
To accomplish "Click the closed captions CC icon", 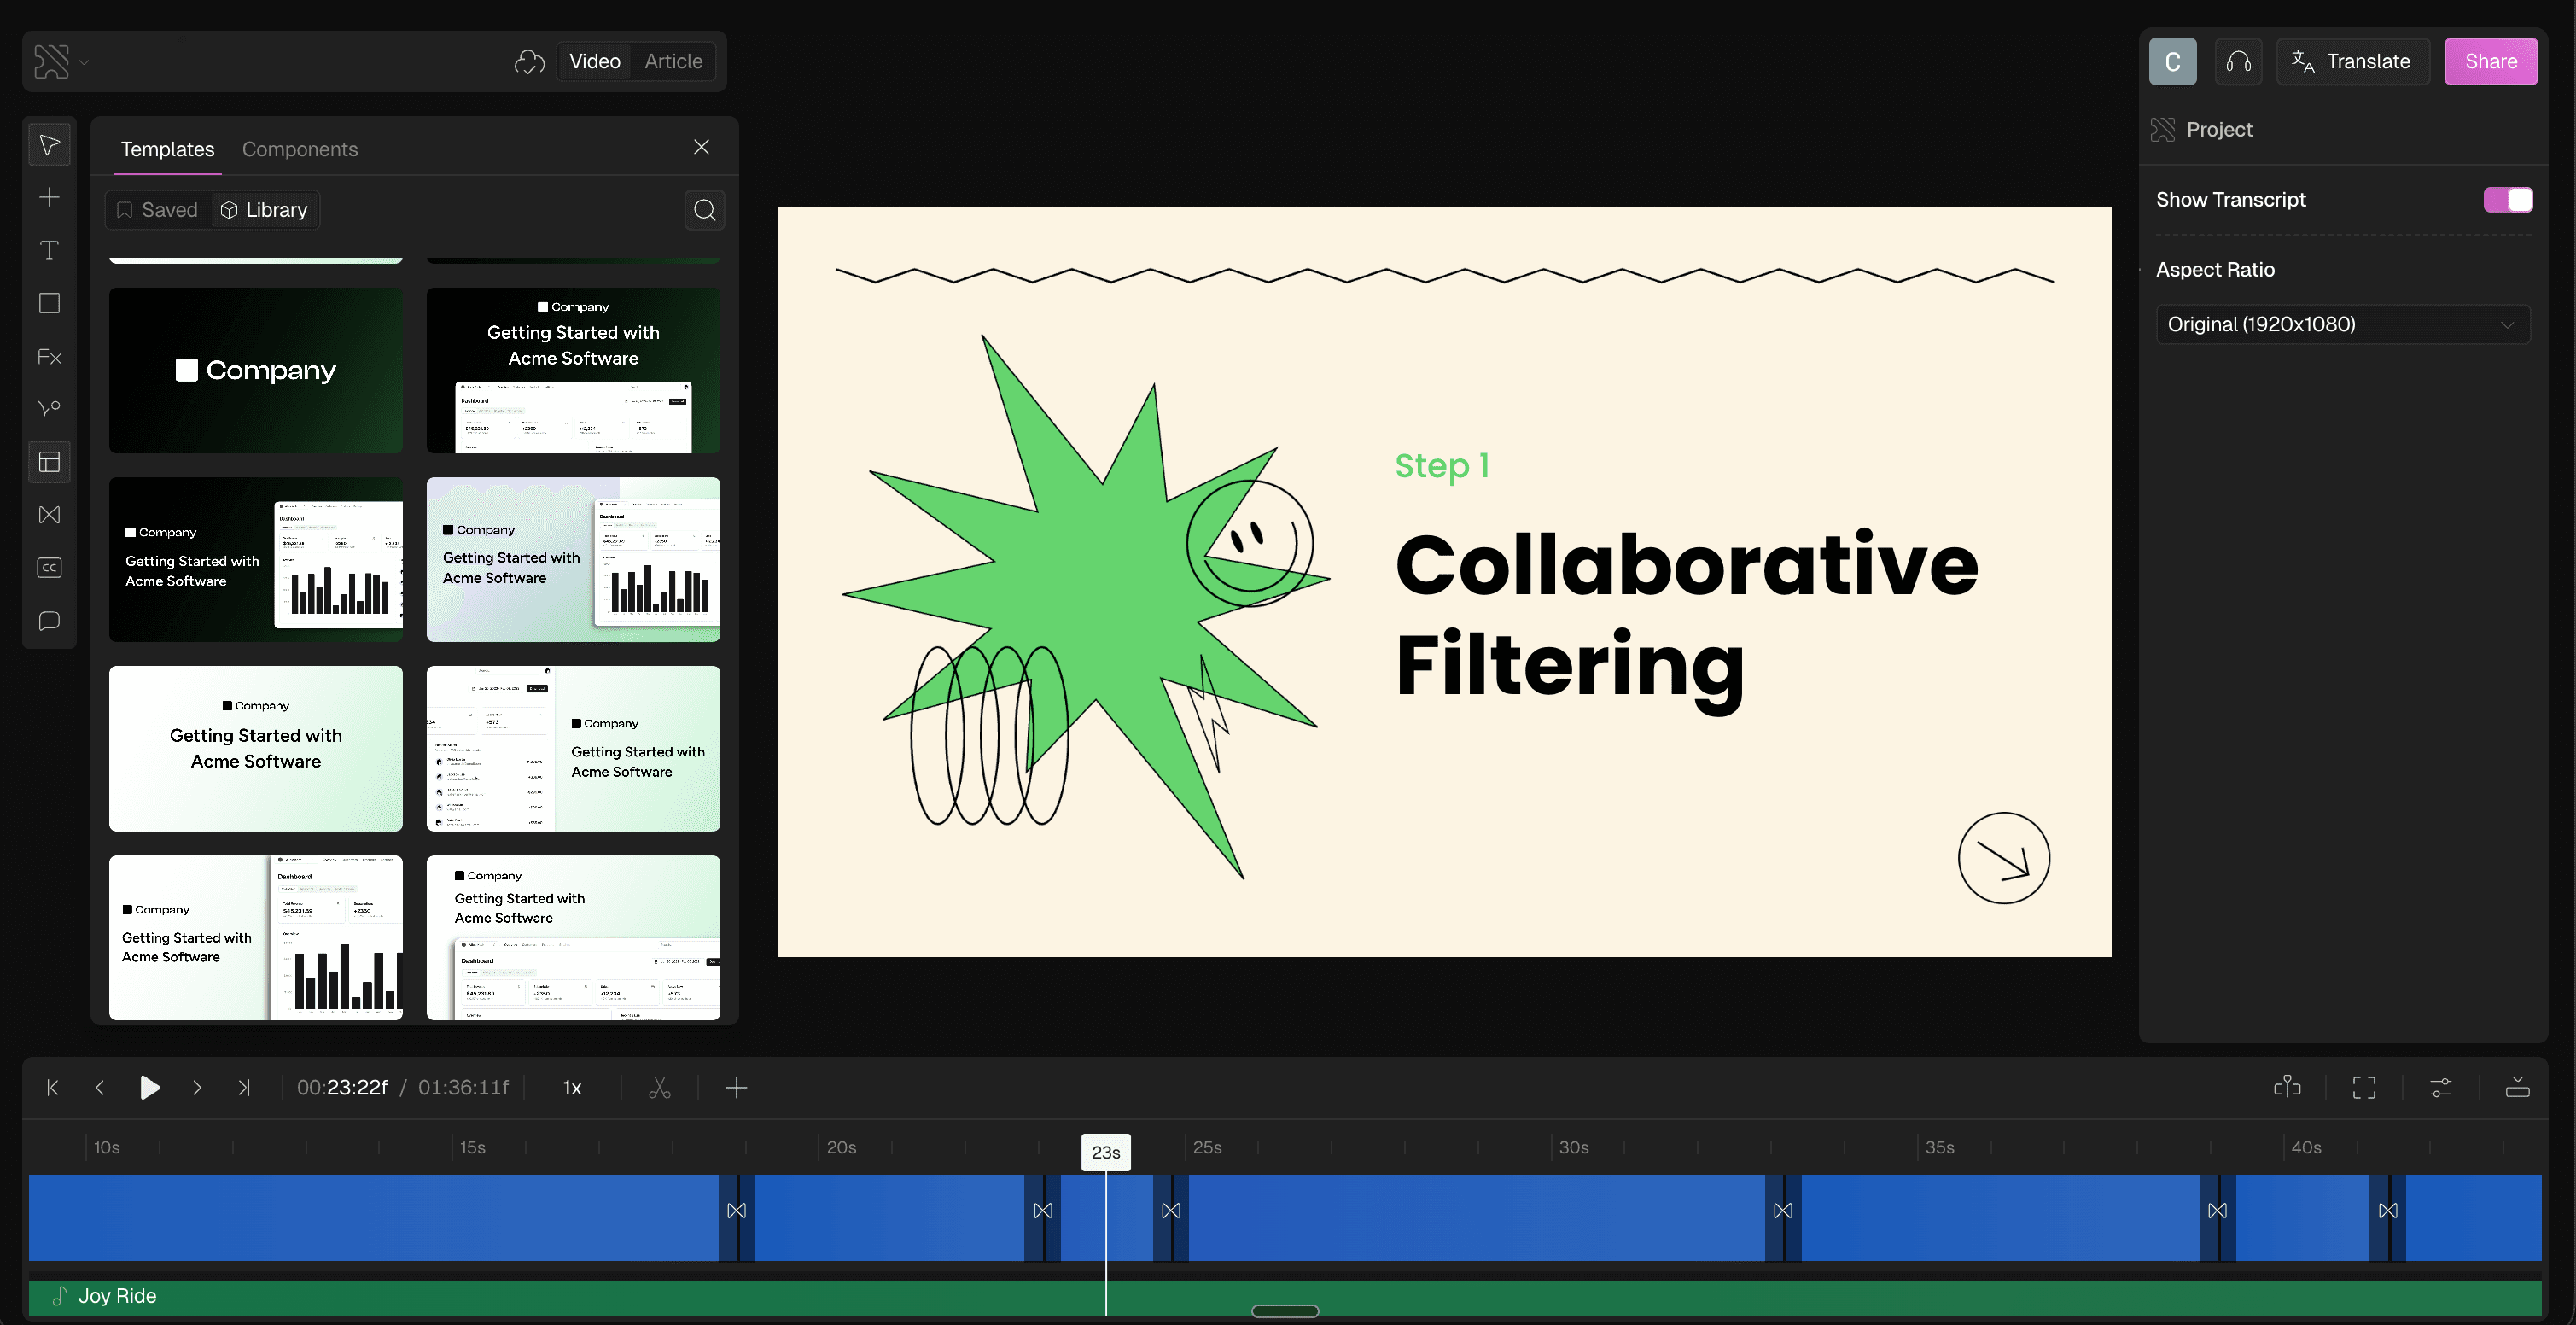I will click(x=49, y=568).
